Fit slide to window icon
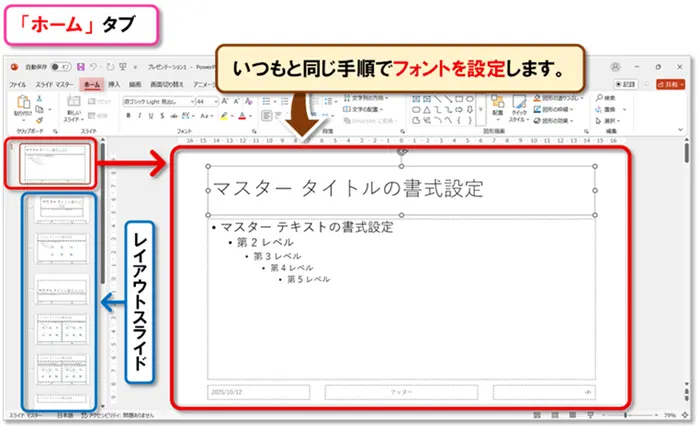This screenshot has width=700, height=429. [x=685, y=415]
